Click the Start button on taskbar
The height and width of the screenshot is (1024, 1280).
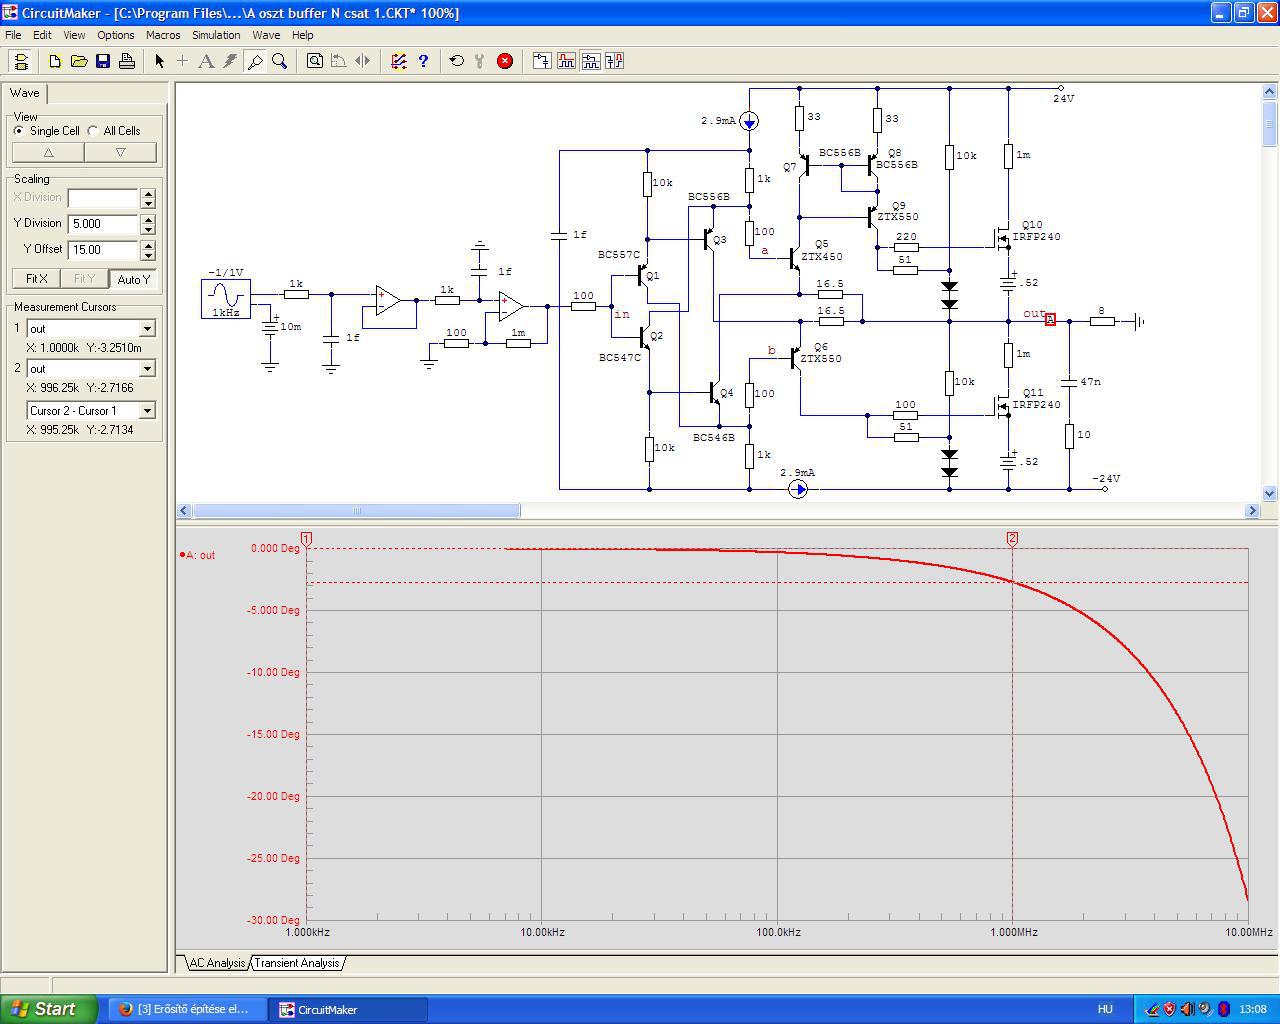(x=48, y=1009)
